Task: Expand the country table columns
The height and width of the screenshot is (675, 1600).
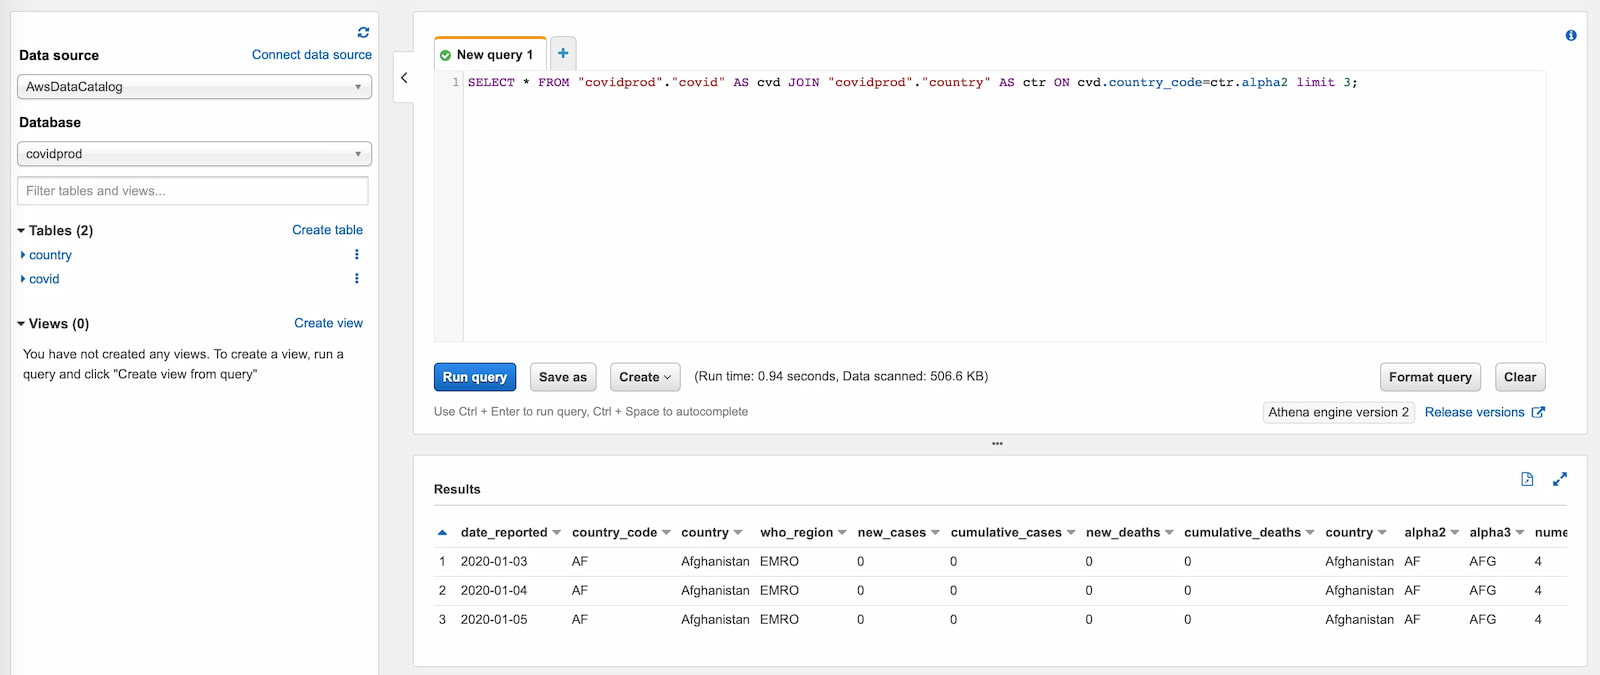Action: [x=23, y=255]
